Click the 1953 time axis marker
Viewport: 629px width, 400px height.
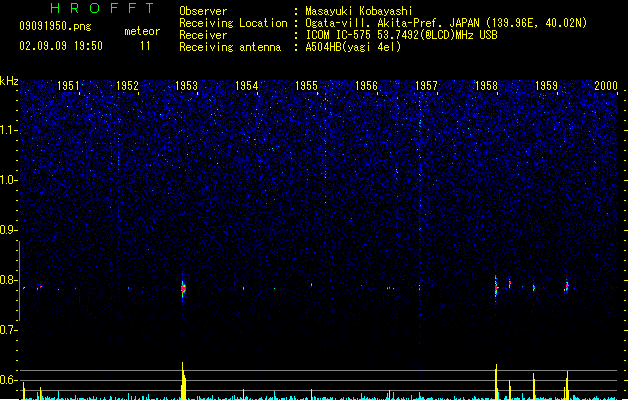pyautogui.click(x=187, y=86)
